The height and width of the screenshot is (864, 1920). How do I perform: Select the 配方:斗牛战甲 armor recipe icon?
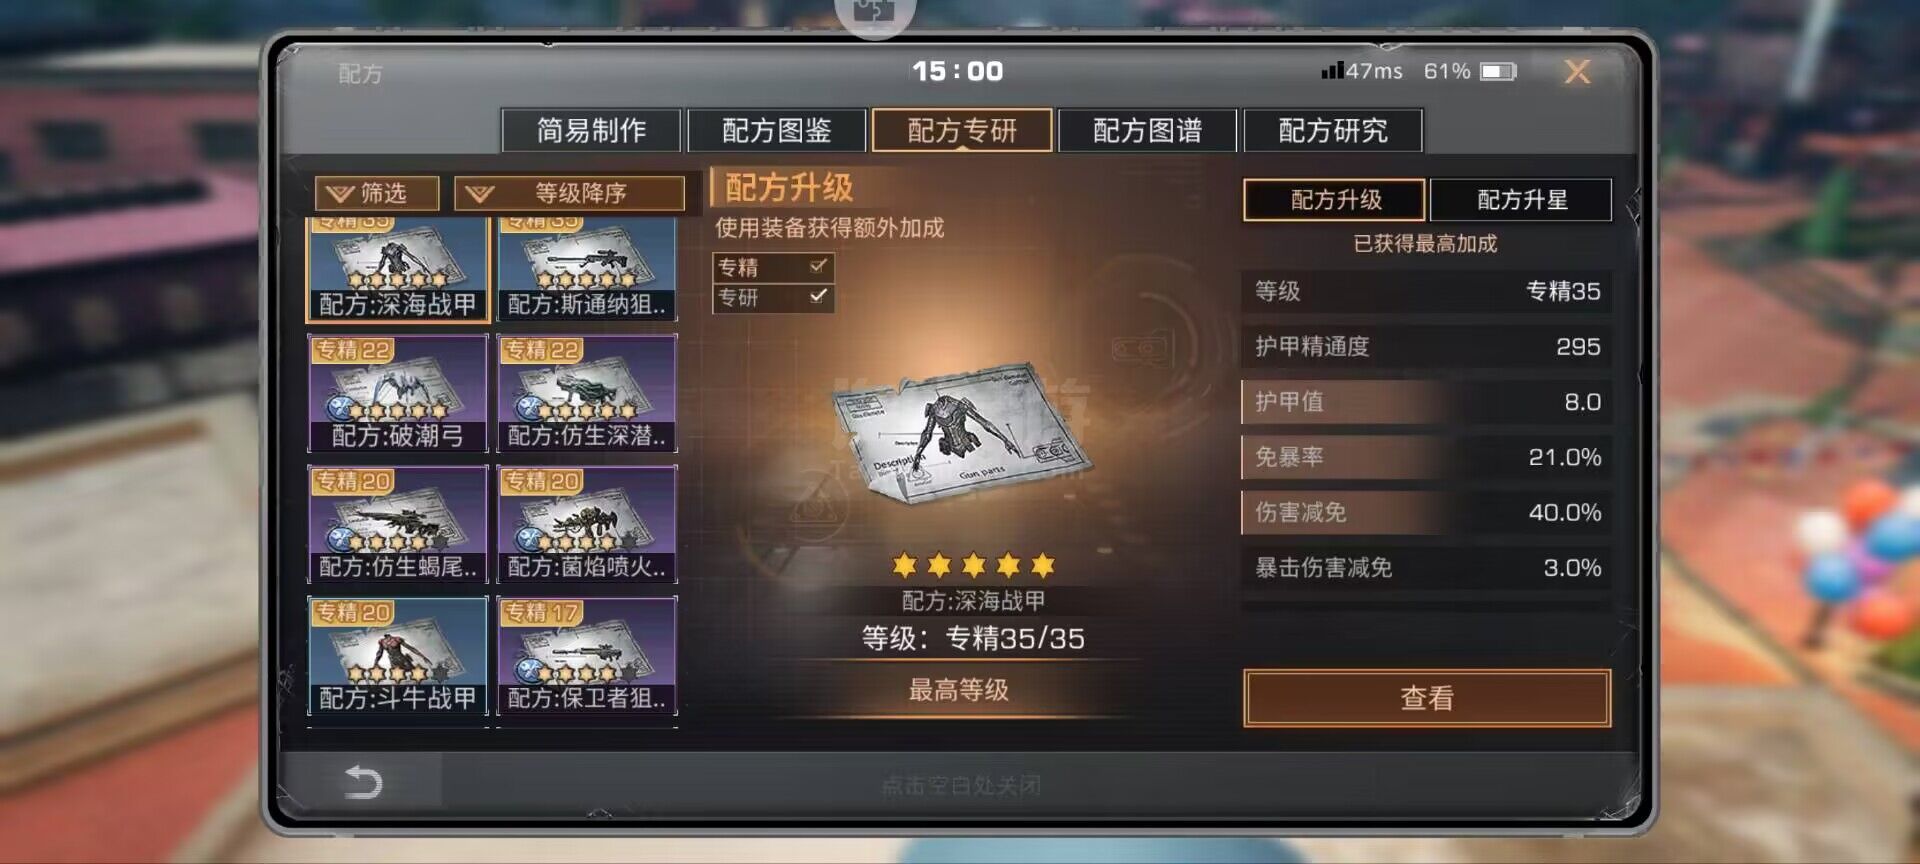pos(397,656)
